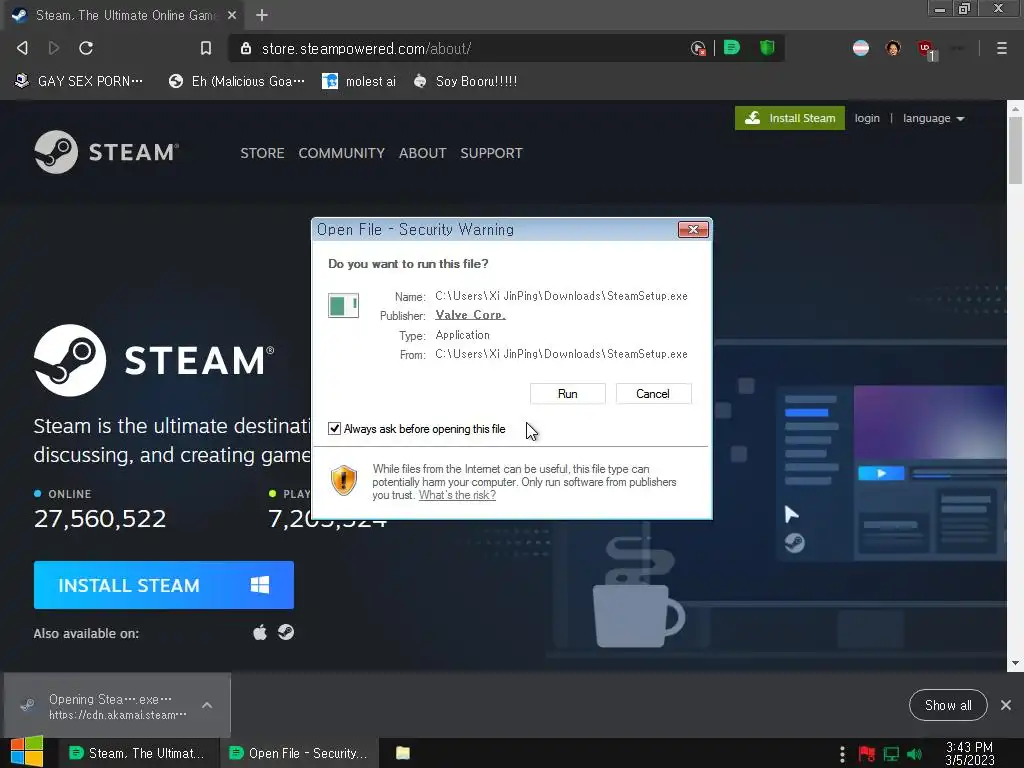Bookmark this page with the bookmark icon

(x=206, y=48)
